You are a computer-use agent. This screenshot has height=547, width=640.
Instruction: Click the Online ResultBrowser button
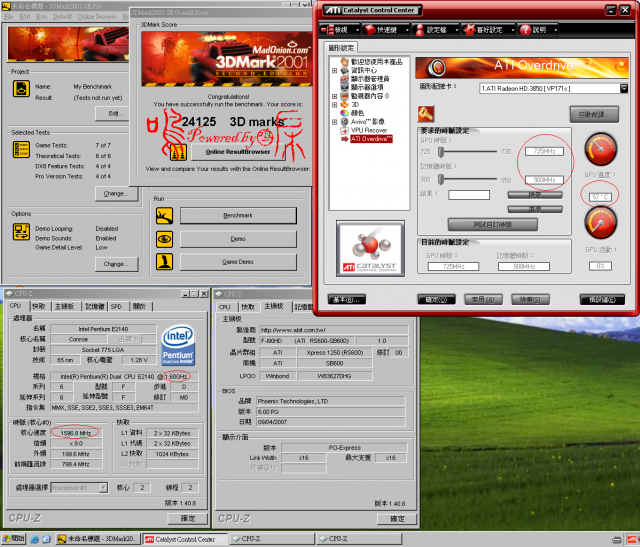[238, 152]
